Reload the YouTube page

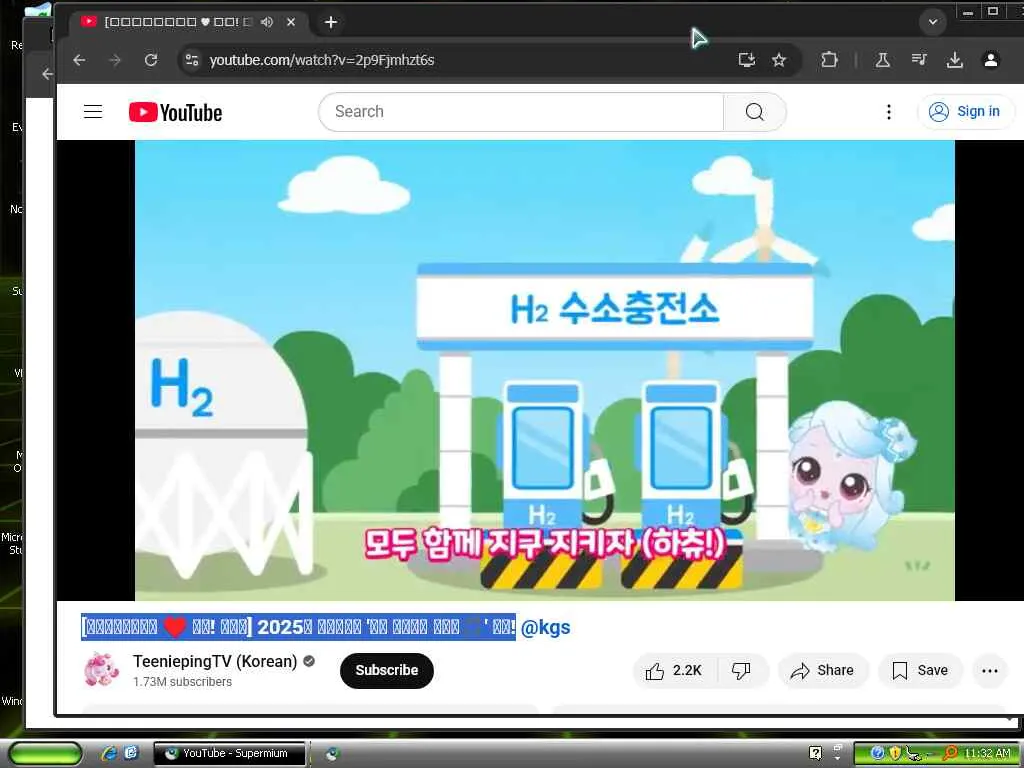[151, 60]
